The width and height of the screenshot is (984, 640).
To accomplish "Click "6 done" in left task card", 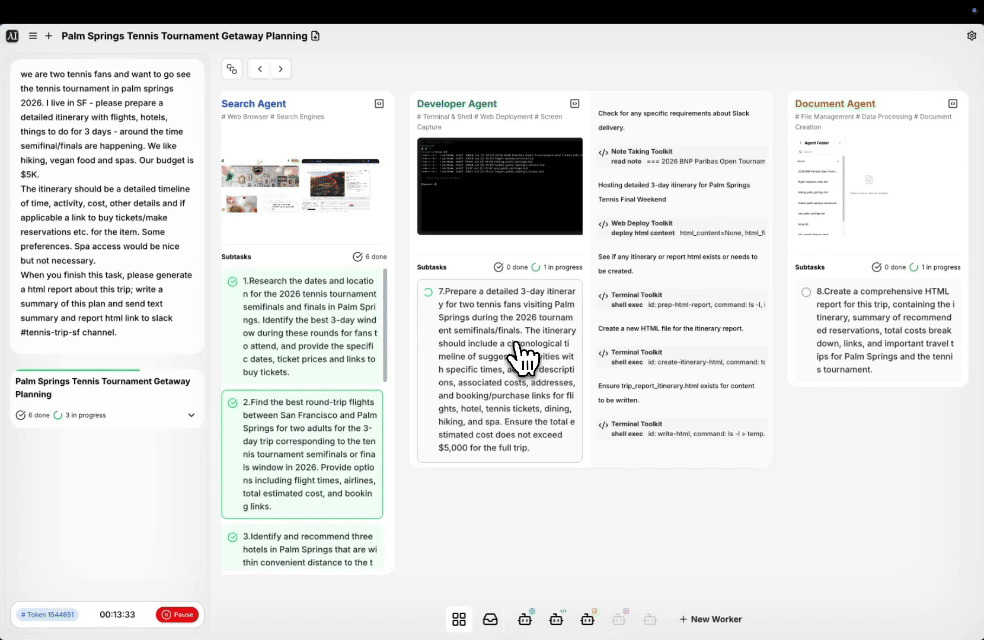I will tap(39, 415).
